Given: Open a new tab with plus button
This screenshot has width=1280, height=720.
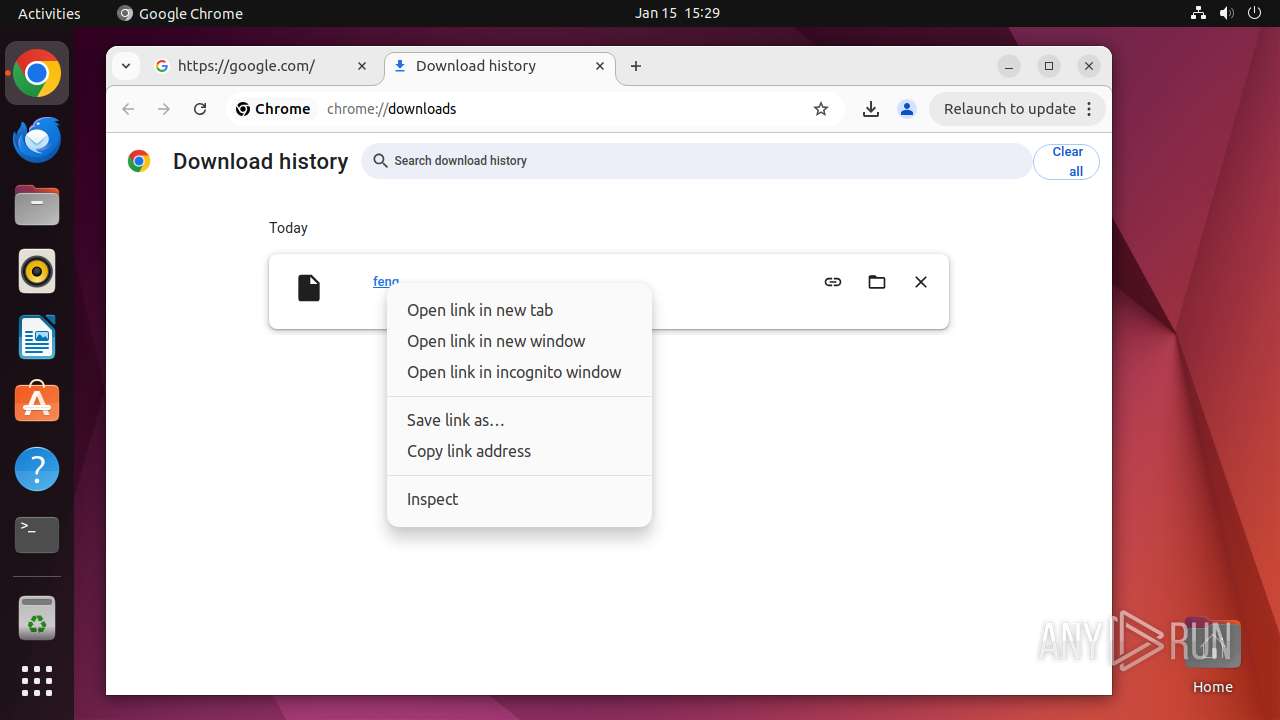Looking at the screenshot, I should [x=636, y=66].
